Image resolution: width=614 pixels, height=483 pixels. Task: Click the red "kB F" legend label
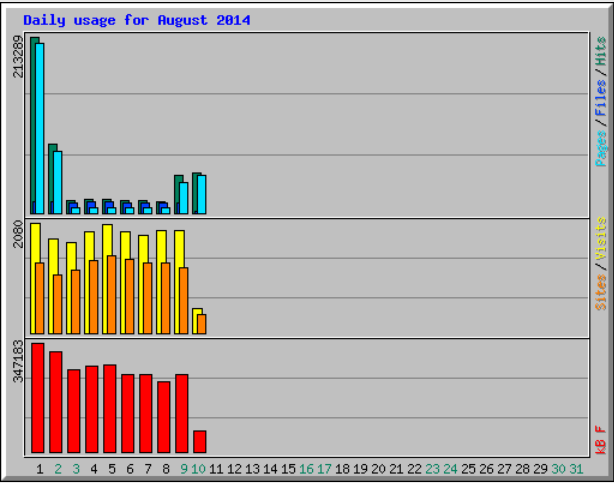(x=601, y=438)
